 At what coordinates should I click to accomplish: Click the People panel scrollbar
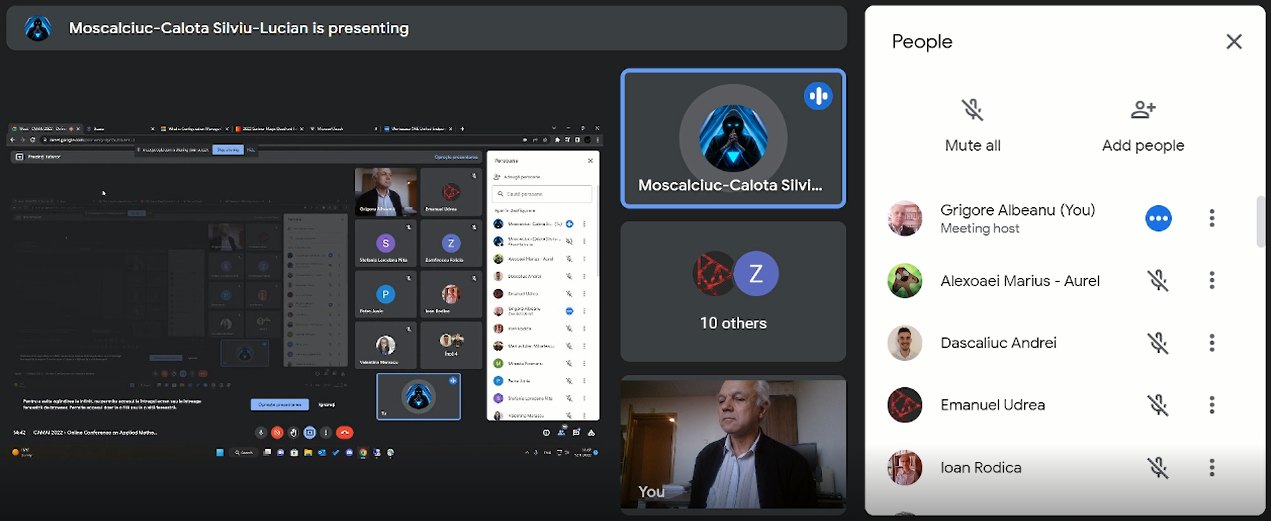1261,222
